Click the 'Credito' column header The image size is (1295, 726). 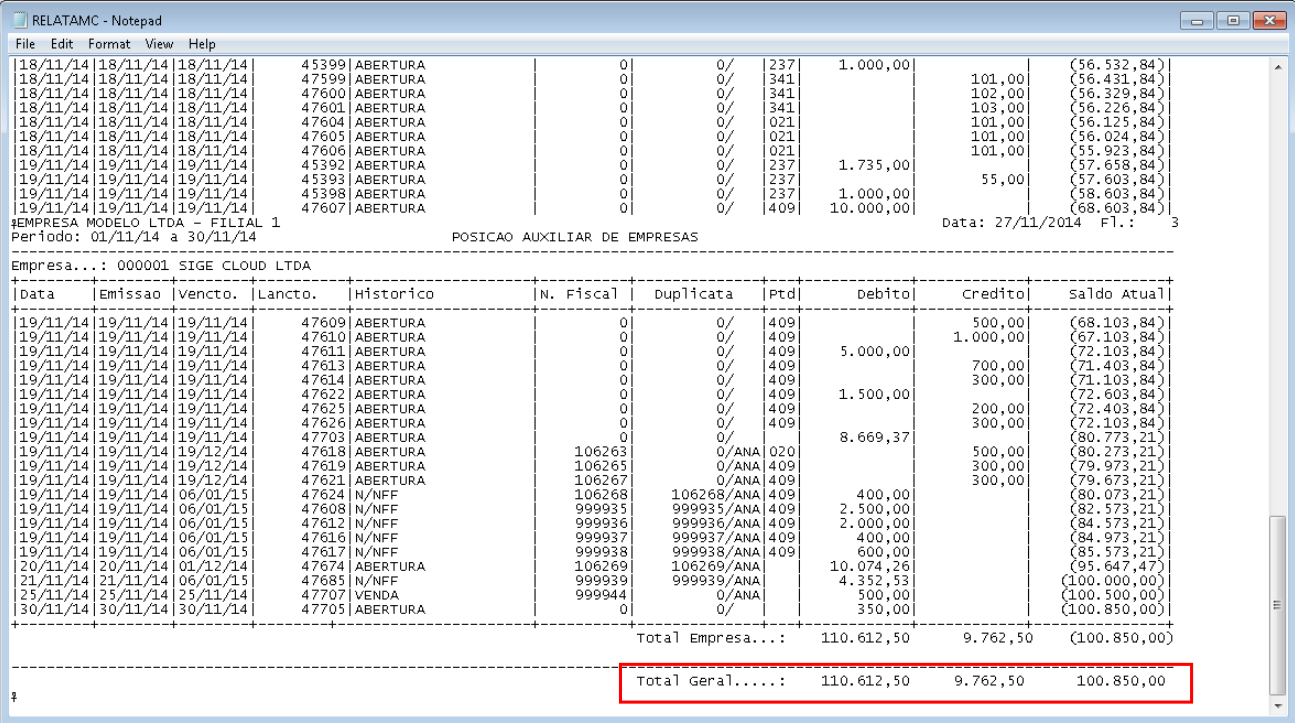[x=994, y=294]
